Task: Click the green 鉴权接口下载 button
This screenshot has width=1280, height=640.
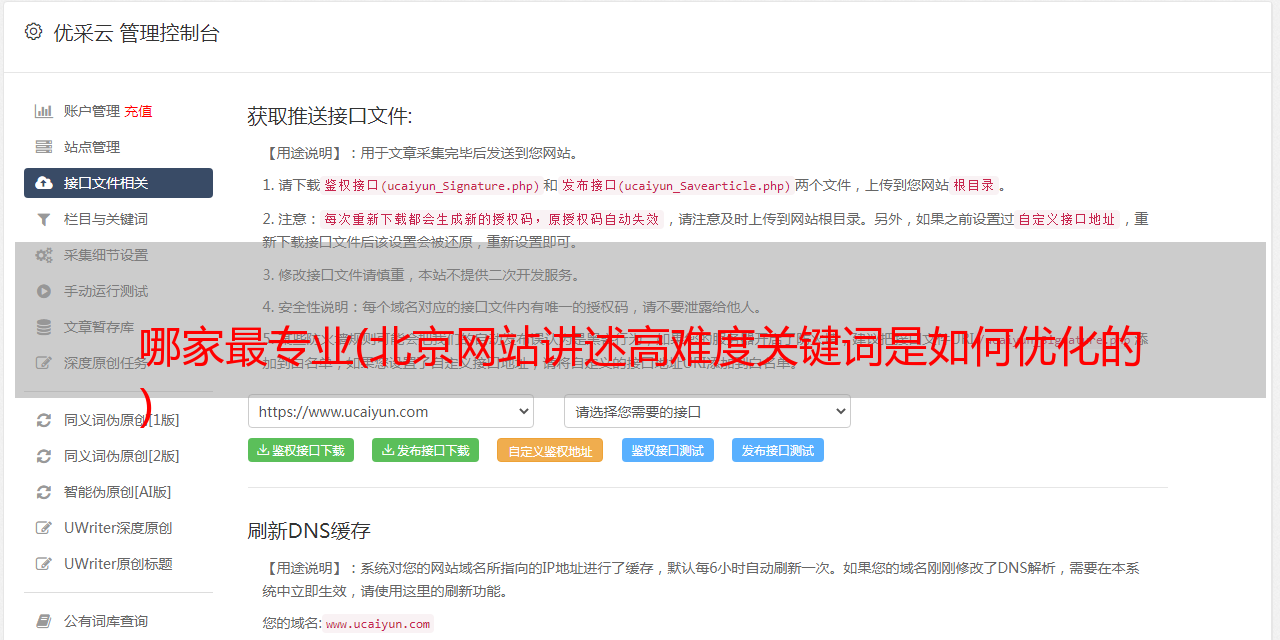Action: pos(301,450)
